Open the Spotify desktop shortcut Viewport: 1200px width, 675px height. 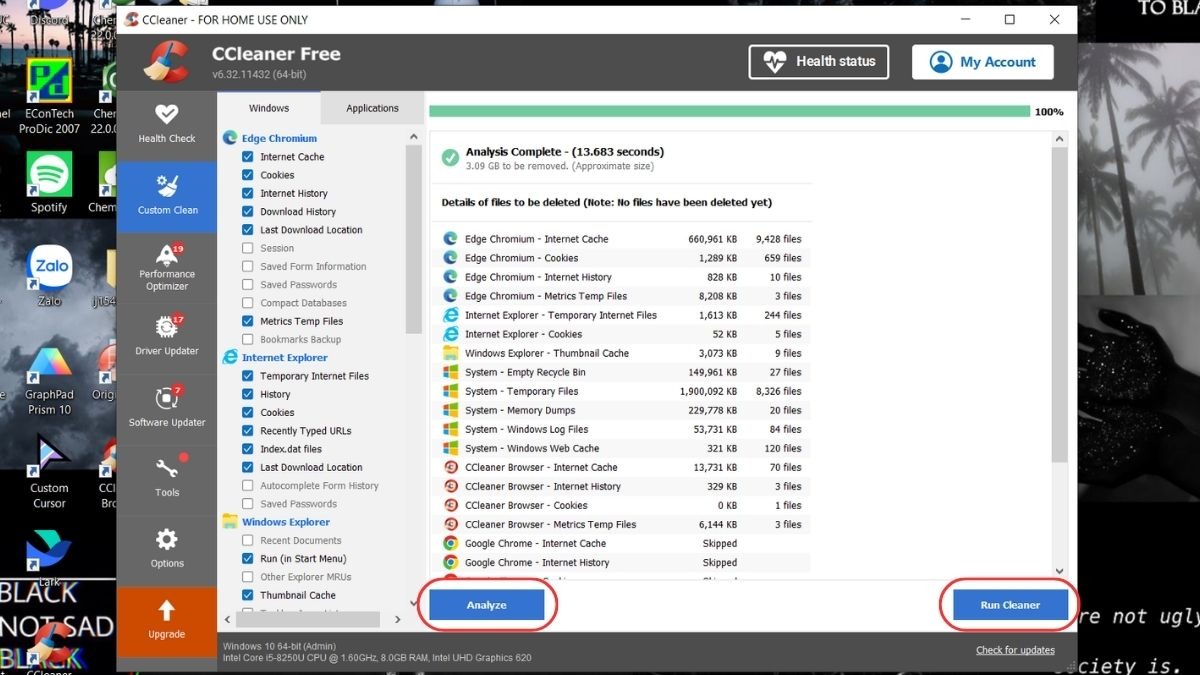pos(49,183)
